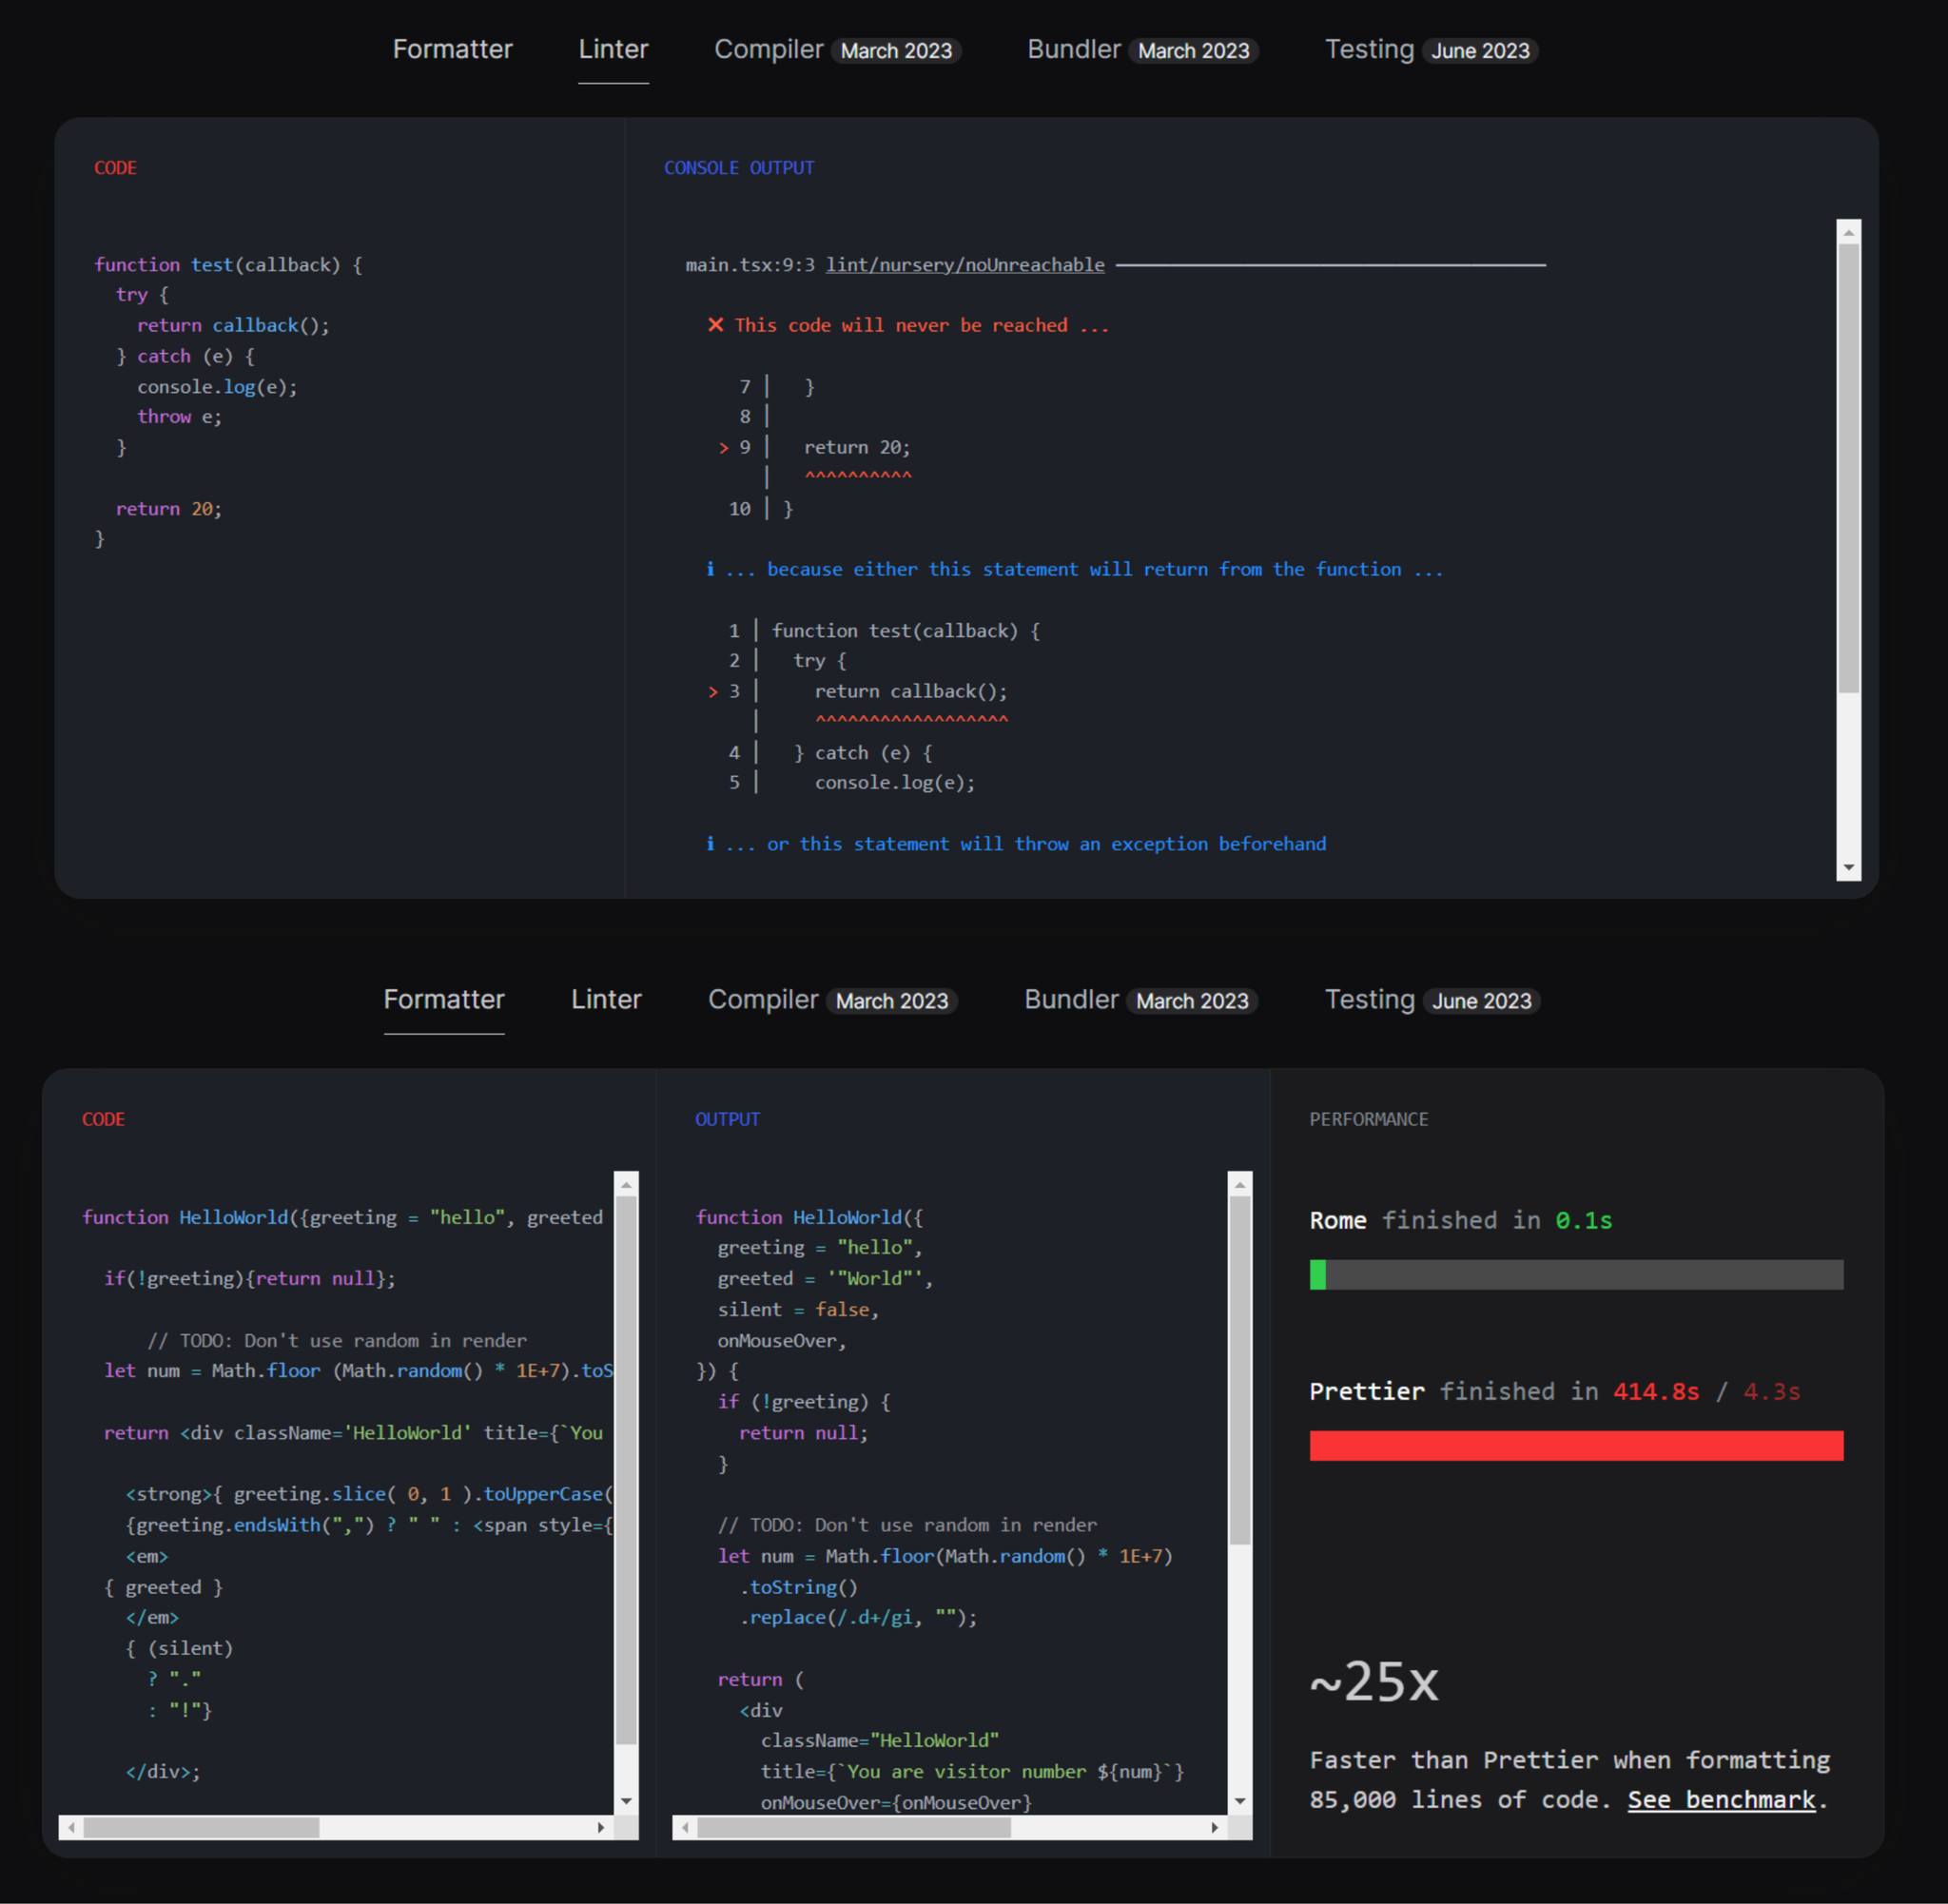Click the red Prettier performance bar

(1576, 1445)
